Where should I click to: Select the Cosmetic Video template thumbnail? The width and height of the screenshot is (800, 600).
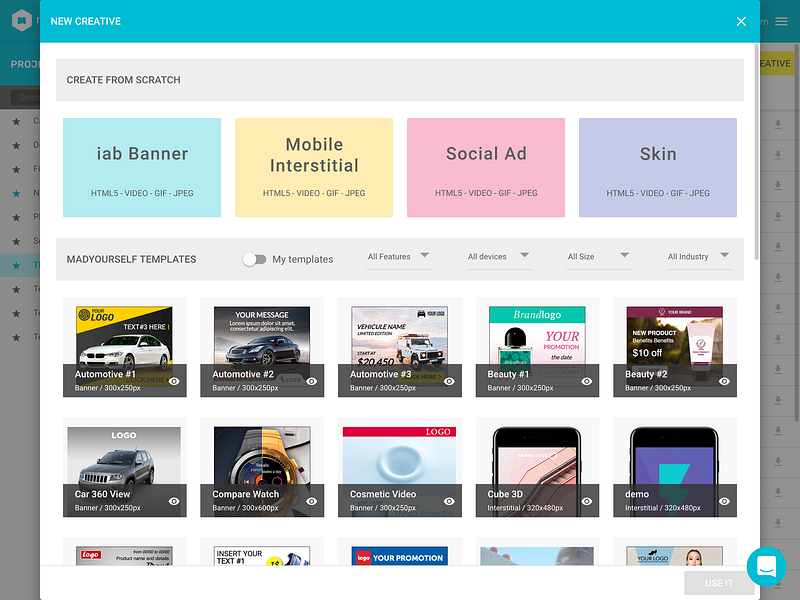click(x=399, y=467)
